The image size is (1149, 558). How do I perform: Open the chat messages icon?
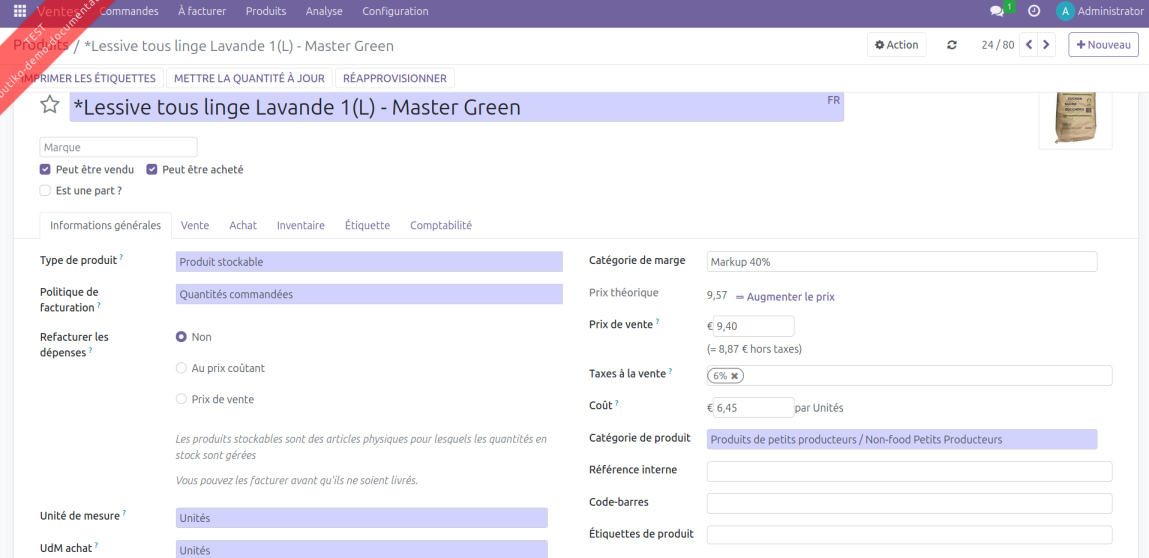point(997,11)
